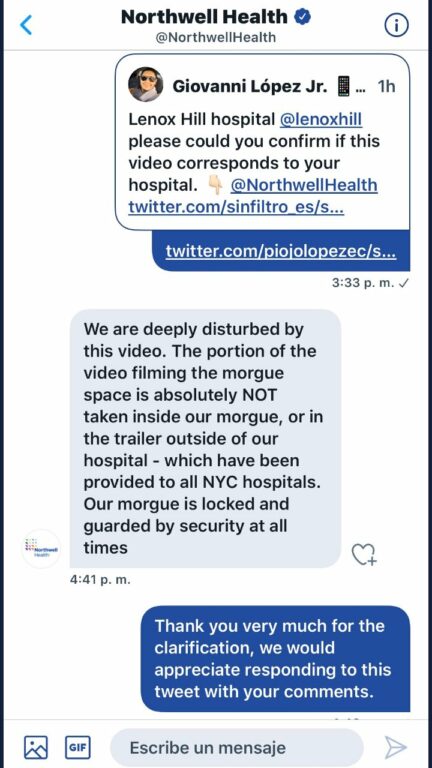Tap the verified badge next to Northwell Health
Viewport: 432px width, 768px height.
302,18
